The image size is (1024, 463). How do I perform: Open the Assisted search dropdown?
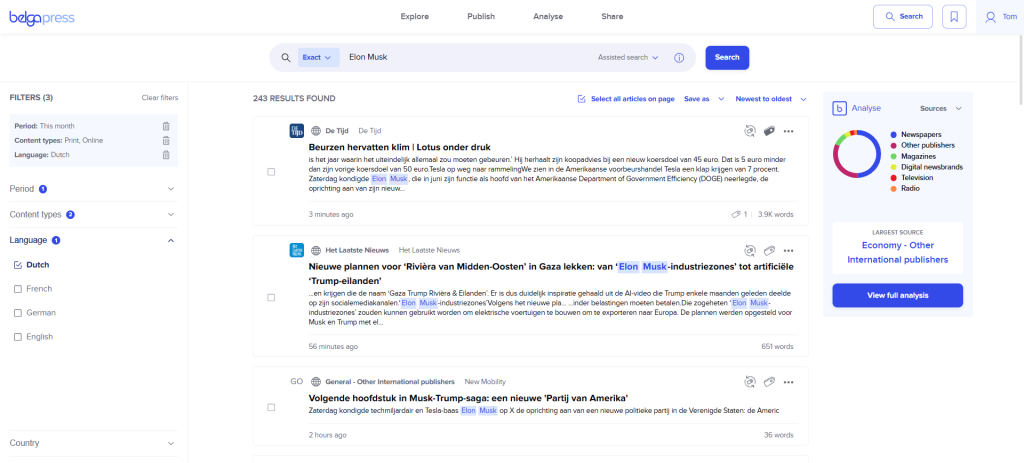(628, 57)
